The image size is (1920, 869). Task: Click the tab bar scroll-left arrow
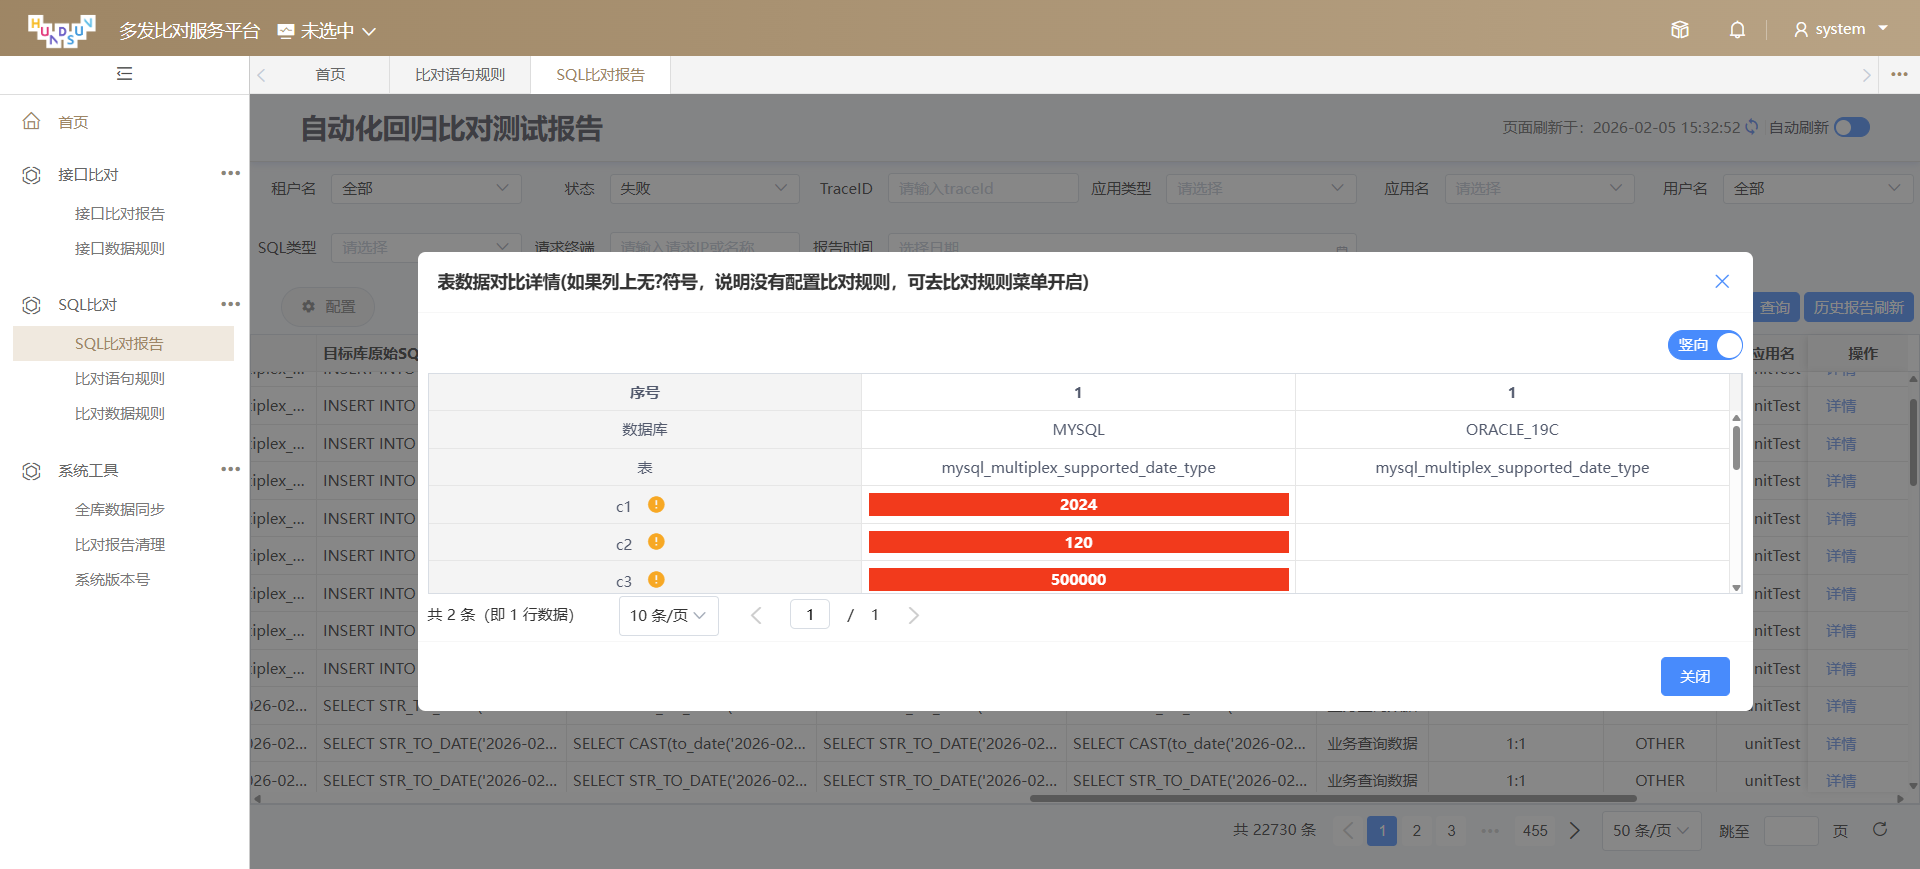tap(262, 75)
